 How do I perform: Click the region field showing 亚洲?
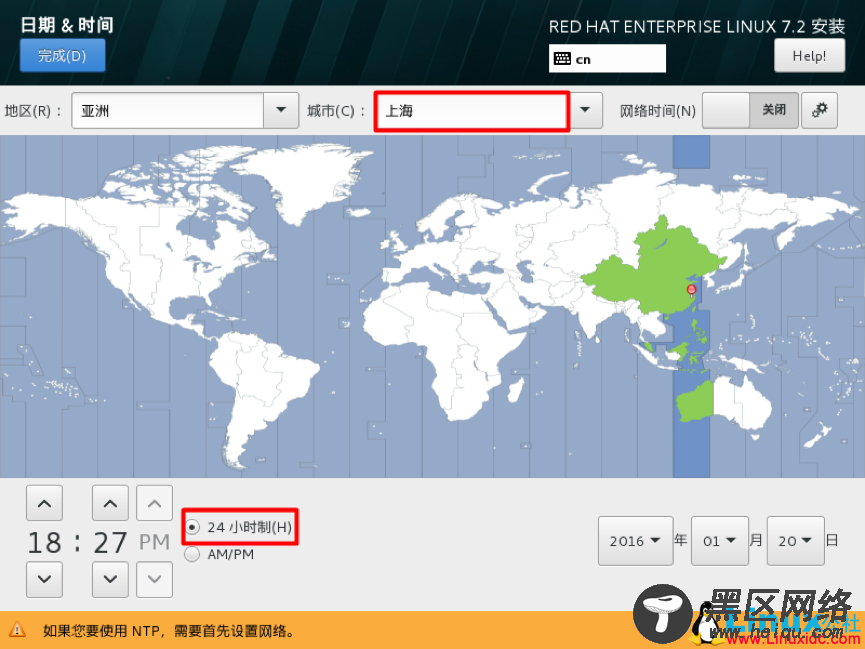click(x=168, y=110)
